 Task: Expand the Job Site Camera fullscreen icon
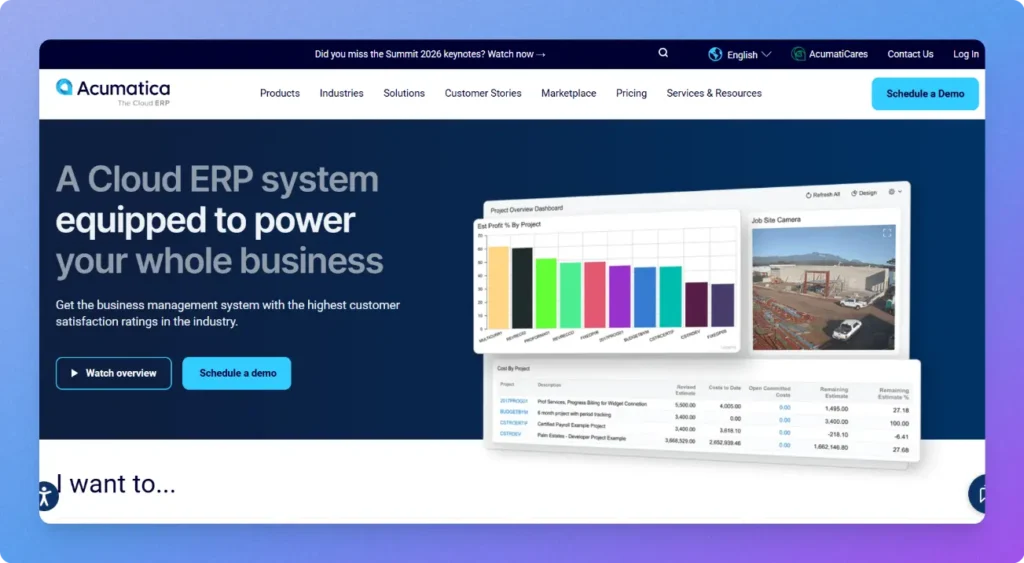coord(887,233)
